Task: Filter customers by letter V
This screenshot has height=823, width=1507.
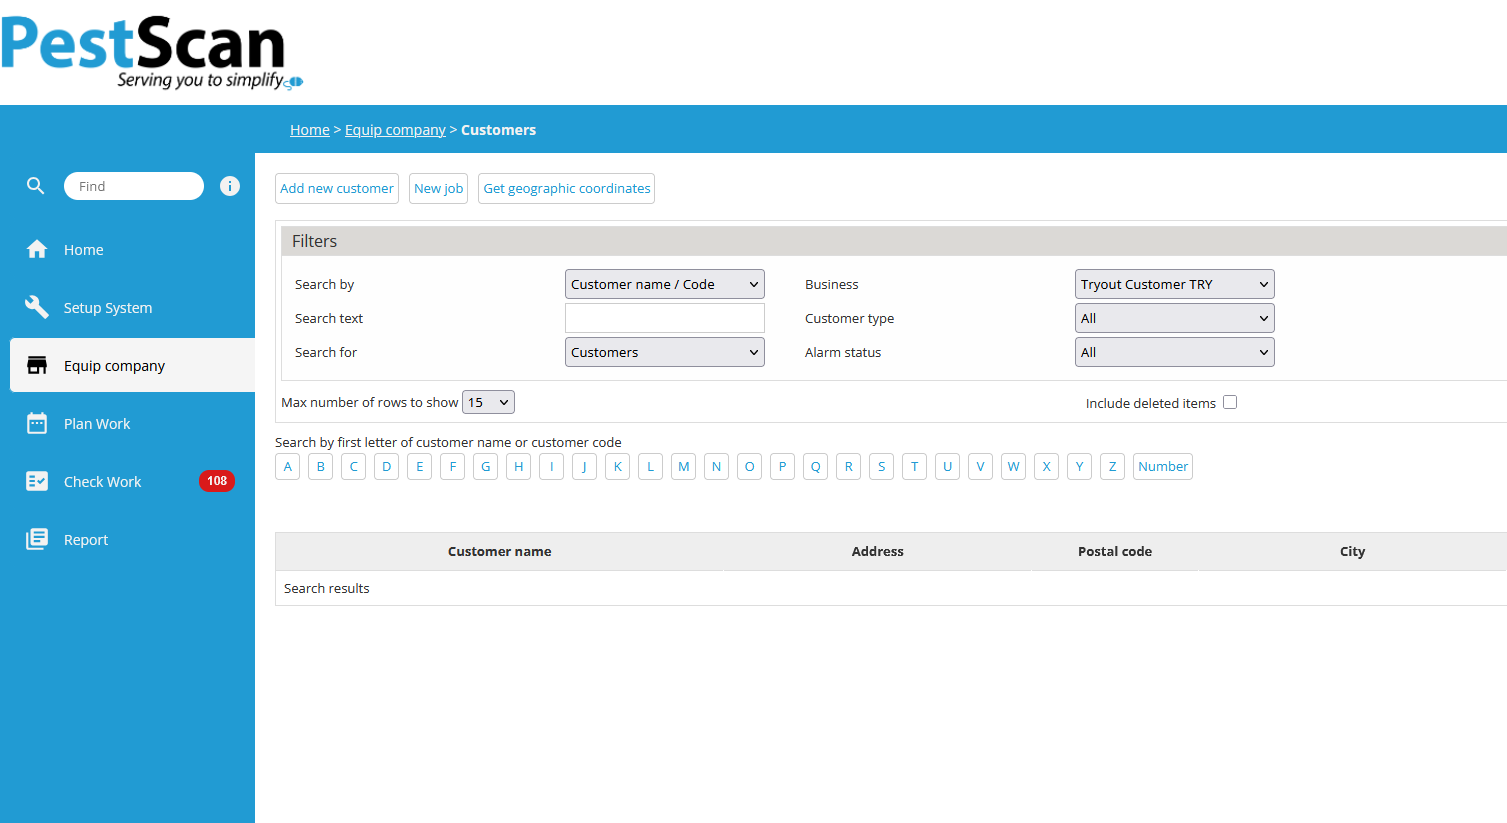Action: coord(981,466)
